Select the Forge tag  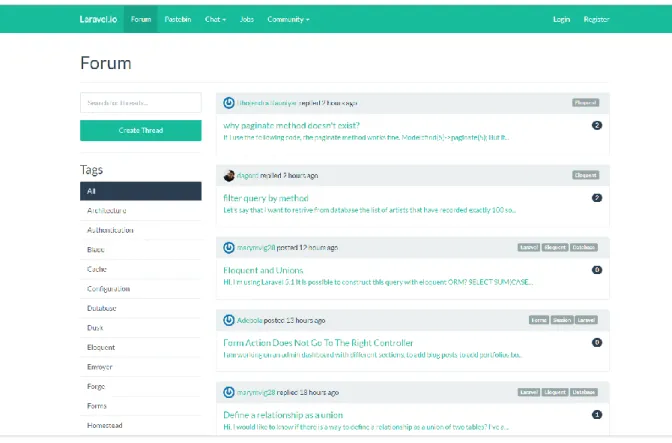coord(141,386)
